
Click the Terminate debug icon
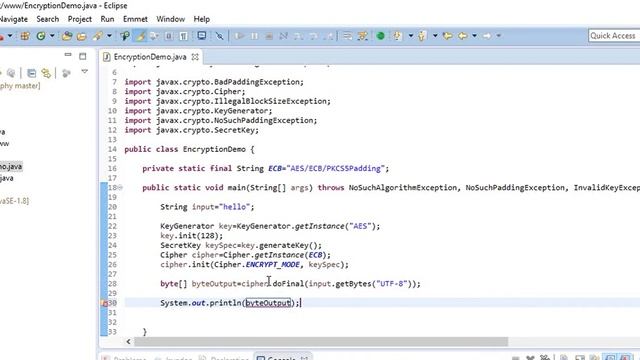[x=269, y=36]
